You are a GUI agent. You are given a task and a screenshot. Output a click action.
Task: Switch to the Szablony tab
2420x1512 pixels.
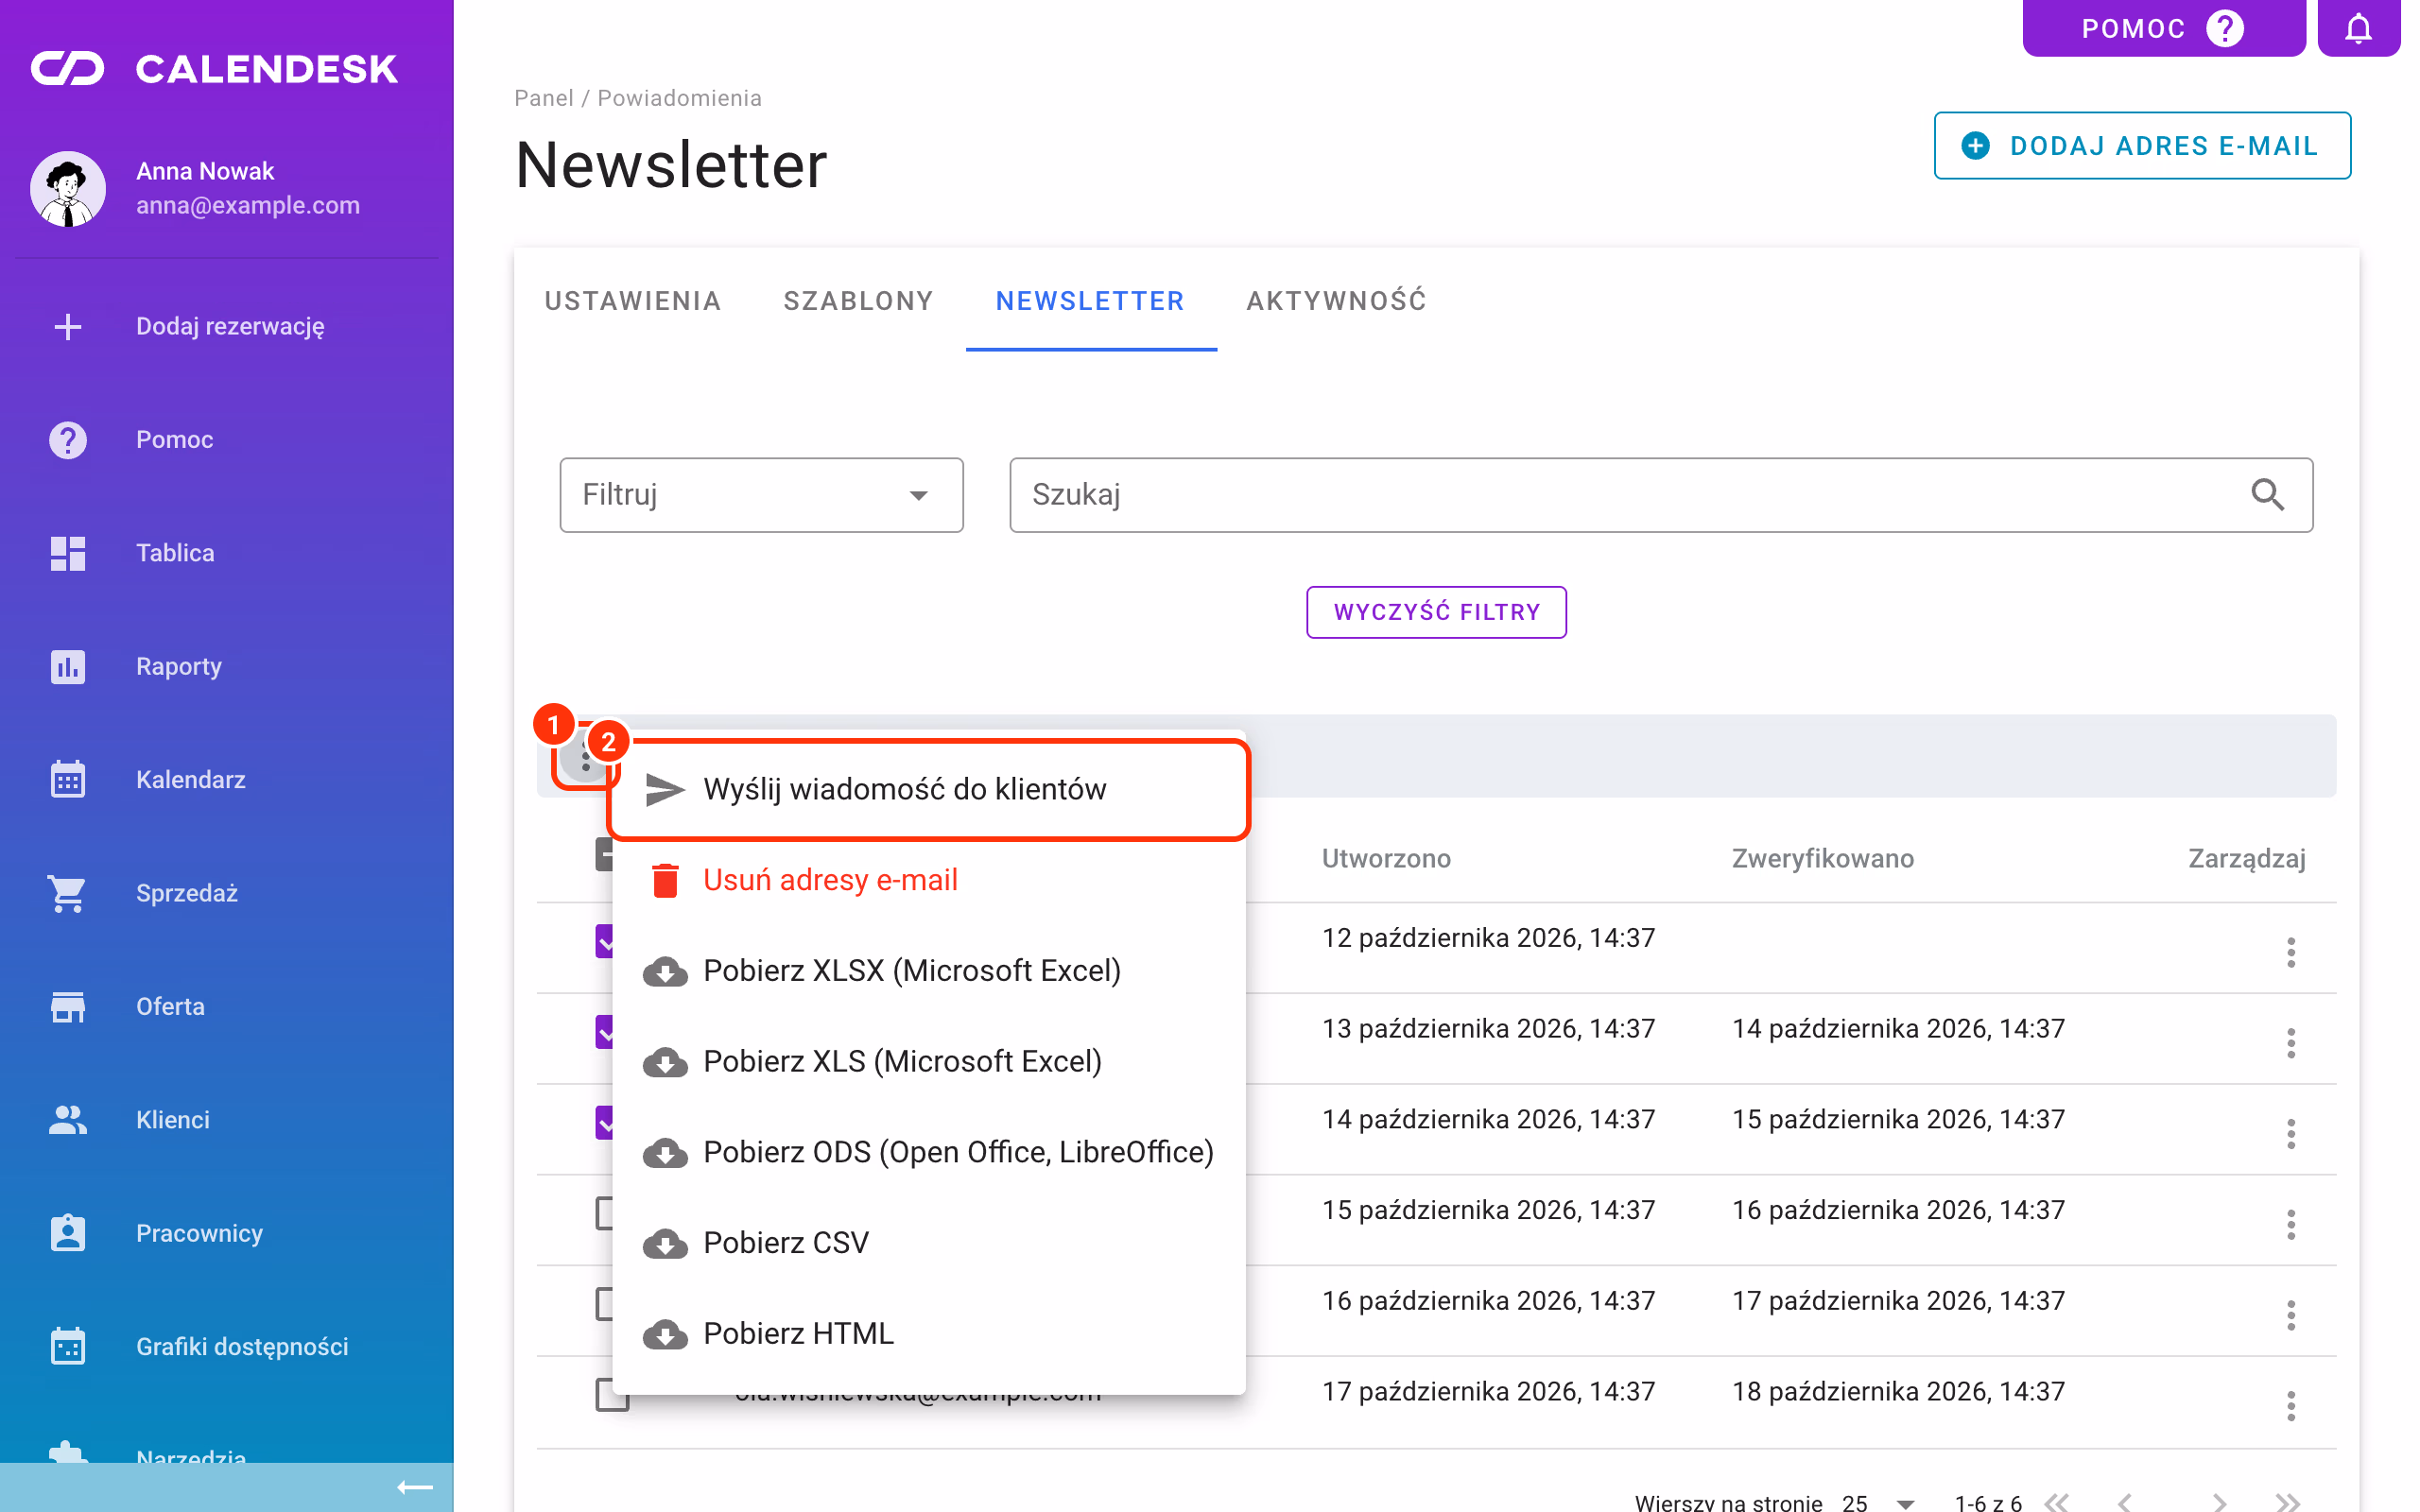(x=858, y=301)
